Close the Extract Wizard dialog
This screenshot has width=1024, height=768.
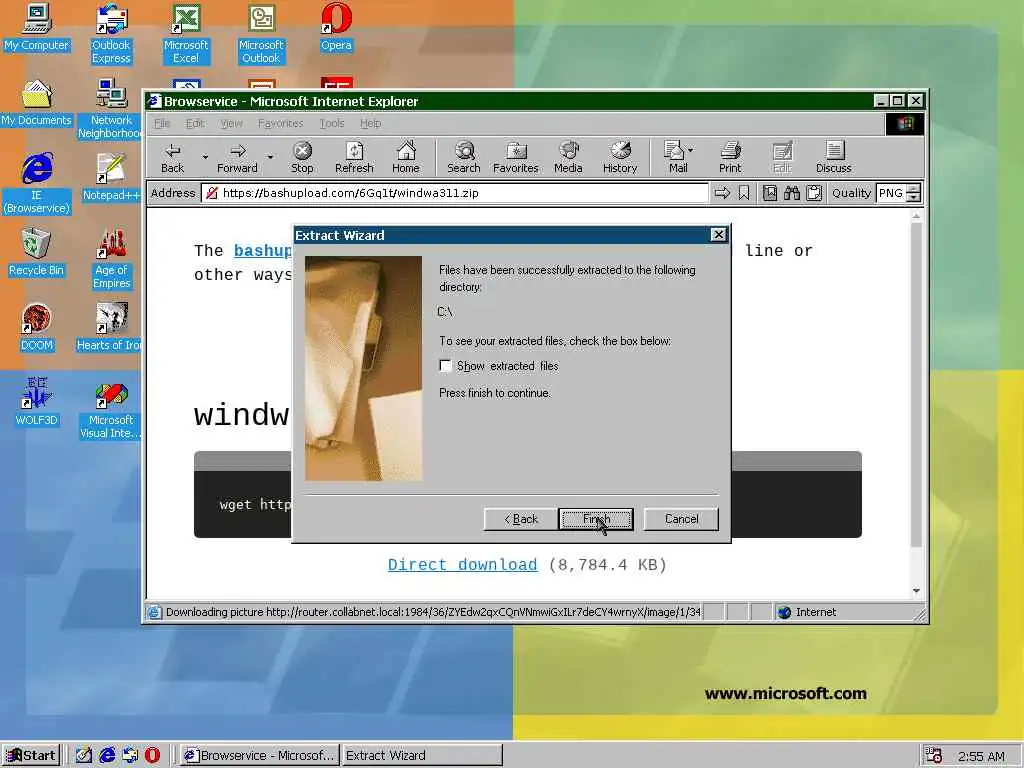(x=718, y=235)
